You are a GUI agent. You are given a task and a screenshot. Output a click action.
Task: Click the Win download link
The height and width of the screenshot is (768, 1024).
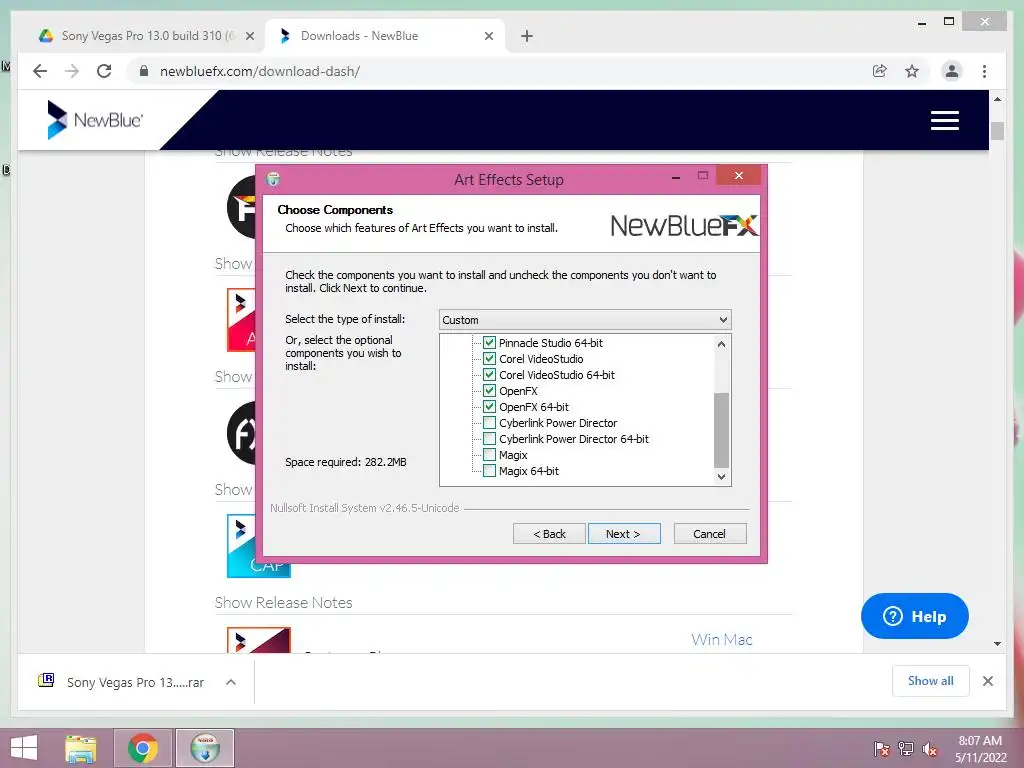[705, 639]
